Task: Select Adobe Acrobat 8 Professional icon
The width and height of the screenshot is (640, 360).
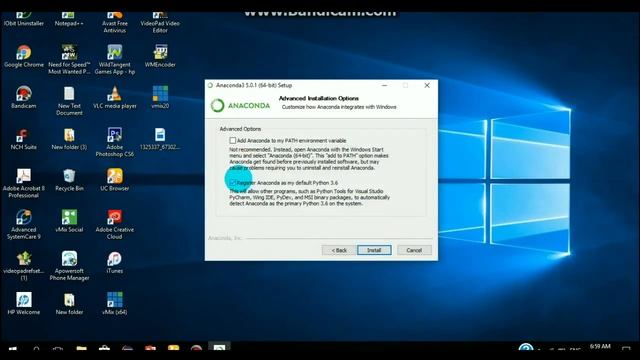Action: (24, 183)
